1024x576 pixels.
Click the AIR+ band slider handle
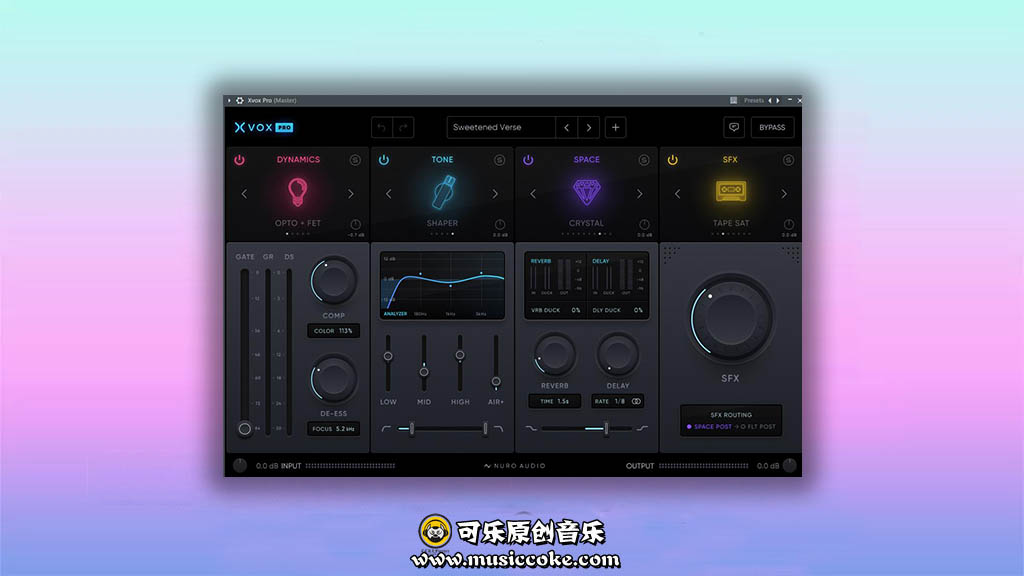496,381
